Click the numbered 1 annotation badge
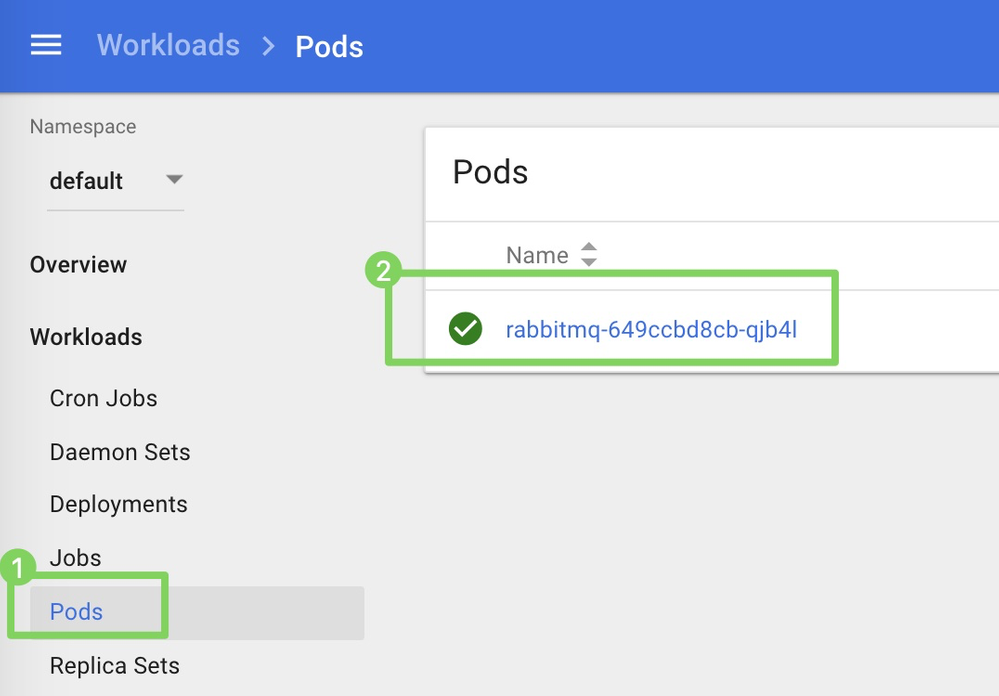 point(16,570)
